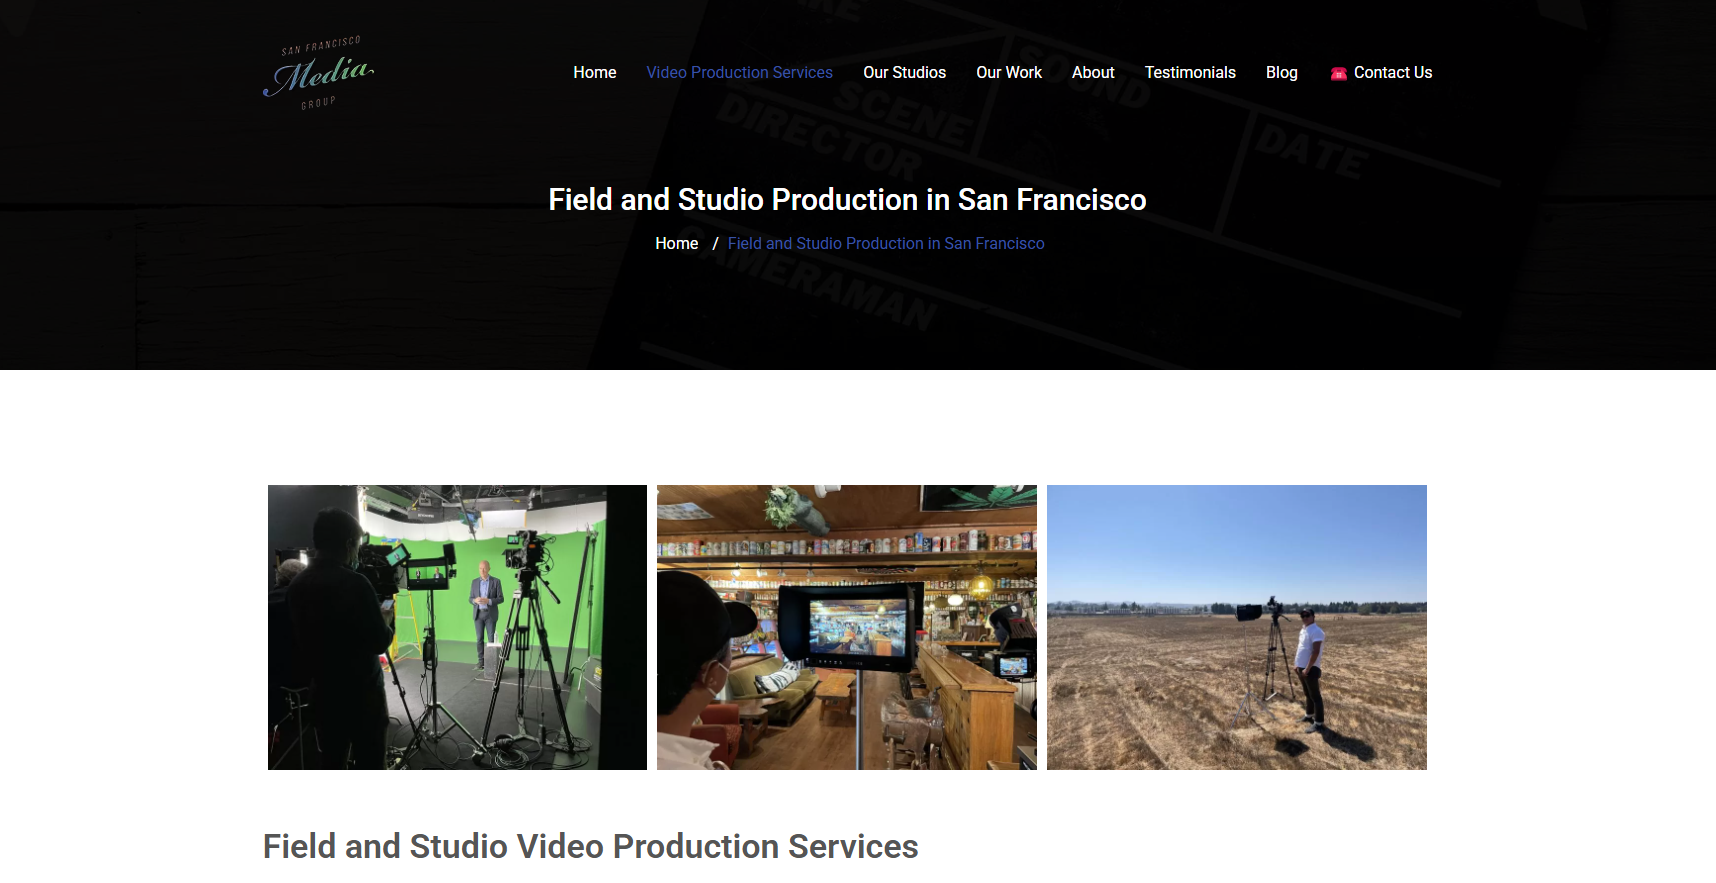
Task: Open the green screen studio photo
Action: (x=457, y=627)
